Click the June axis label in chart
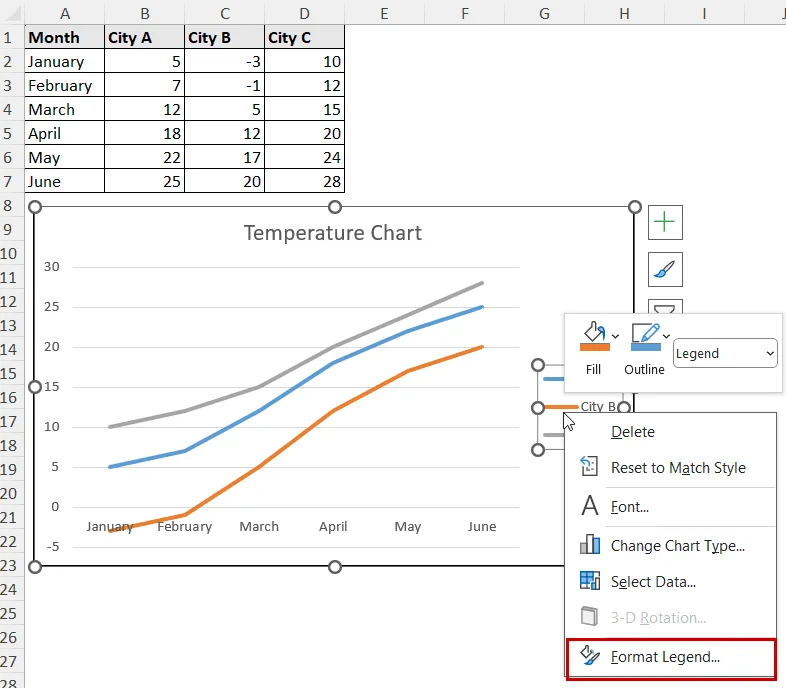Screen dimensions: 786x688 [482, 527]
